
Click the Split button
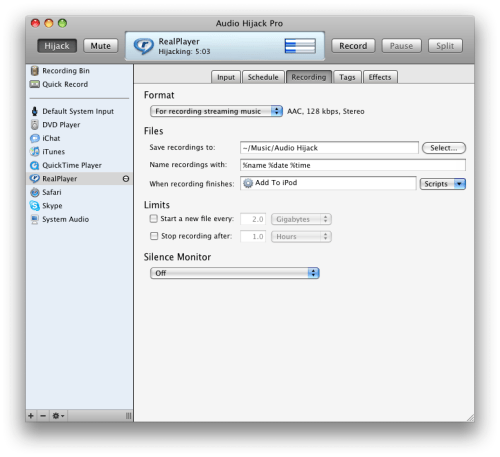pyautogui.click(x=445, y=46)
